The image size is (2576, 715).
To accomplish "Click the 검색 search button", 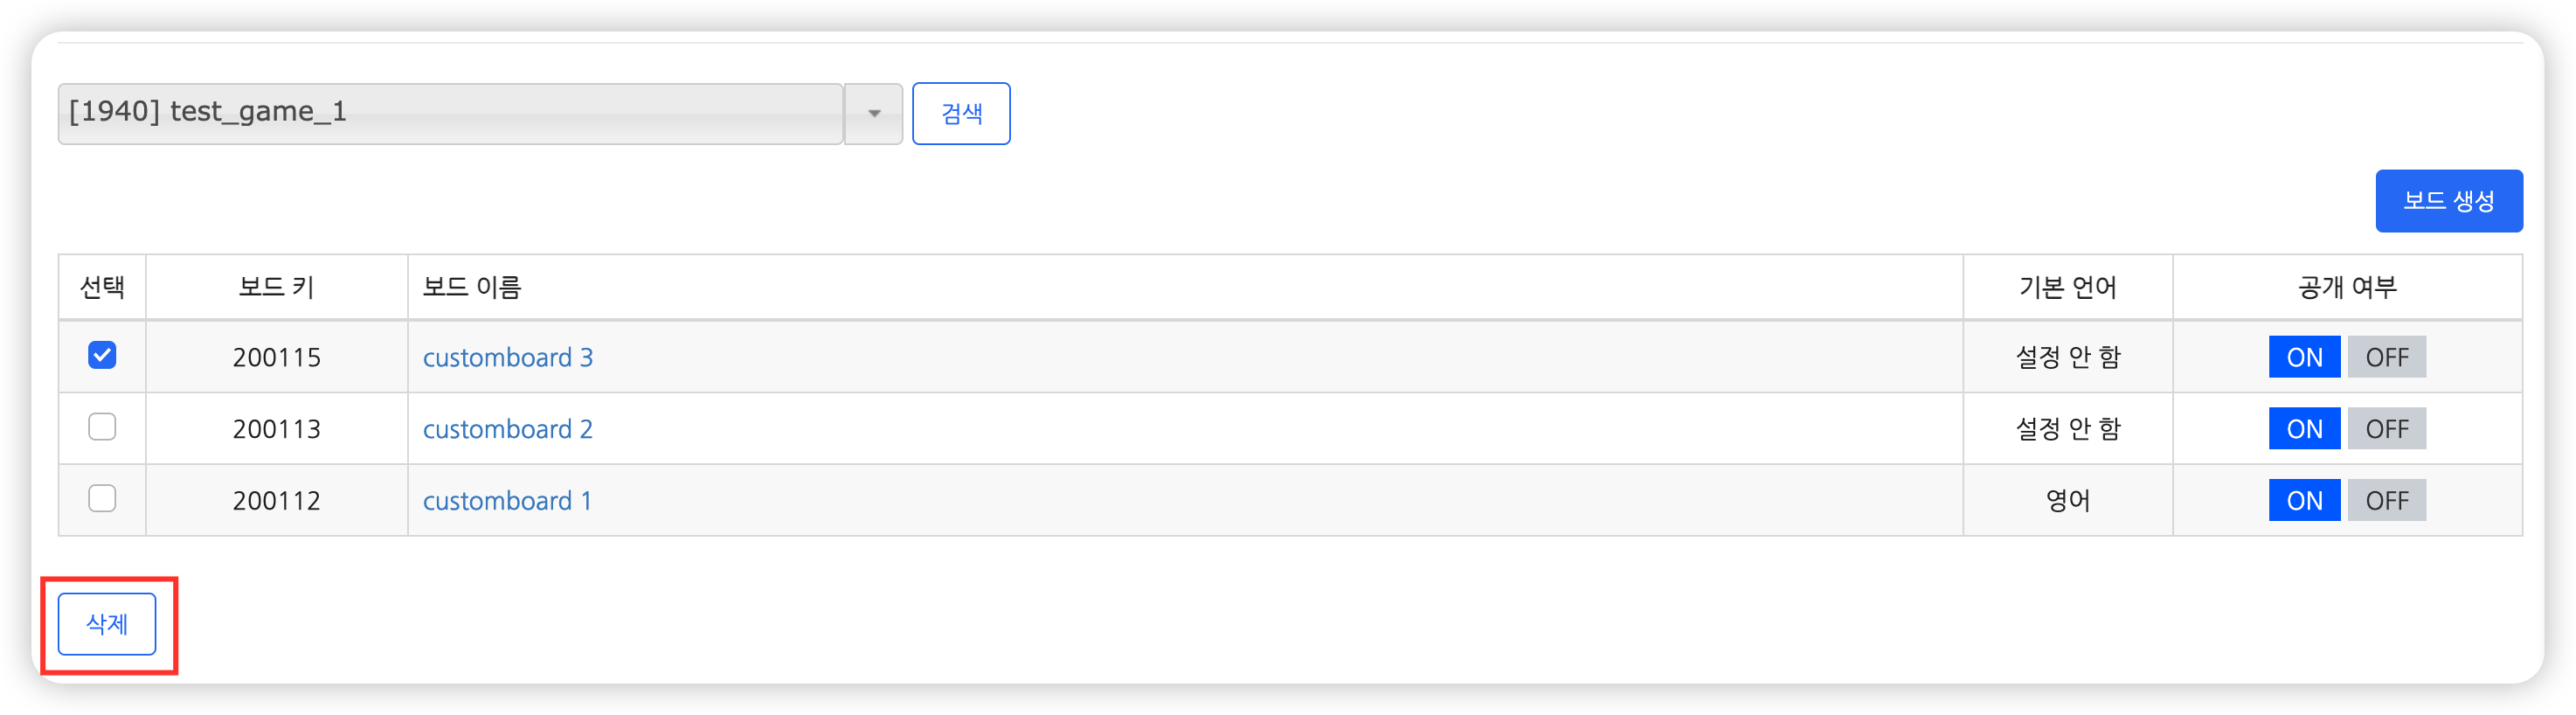I will [x=960, y=114].
